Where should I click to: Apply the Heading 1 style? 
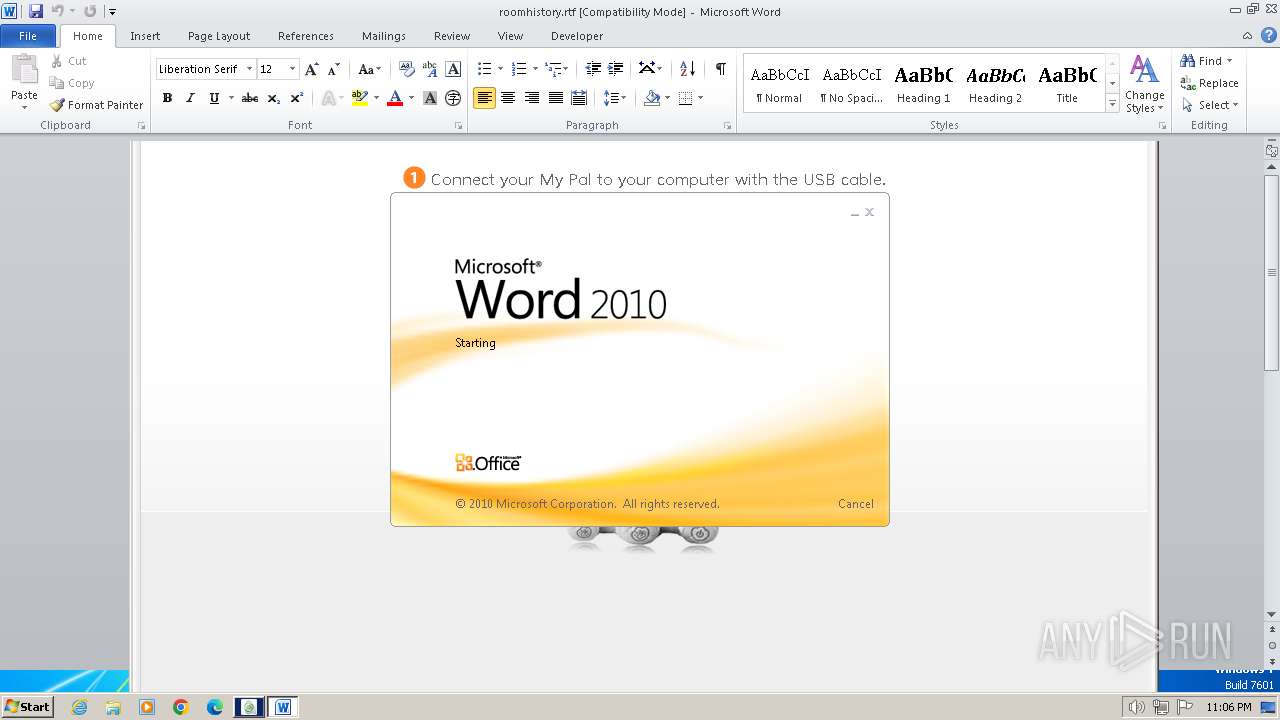pyautogui.click(x=924, y=84)
